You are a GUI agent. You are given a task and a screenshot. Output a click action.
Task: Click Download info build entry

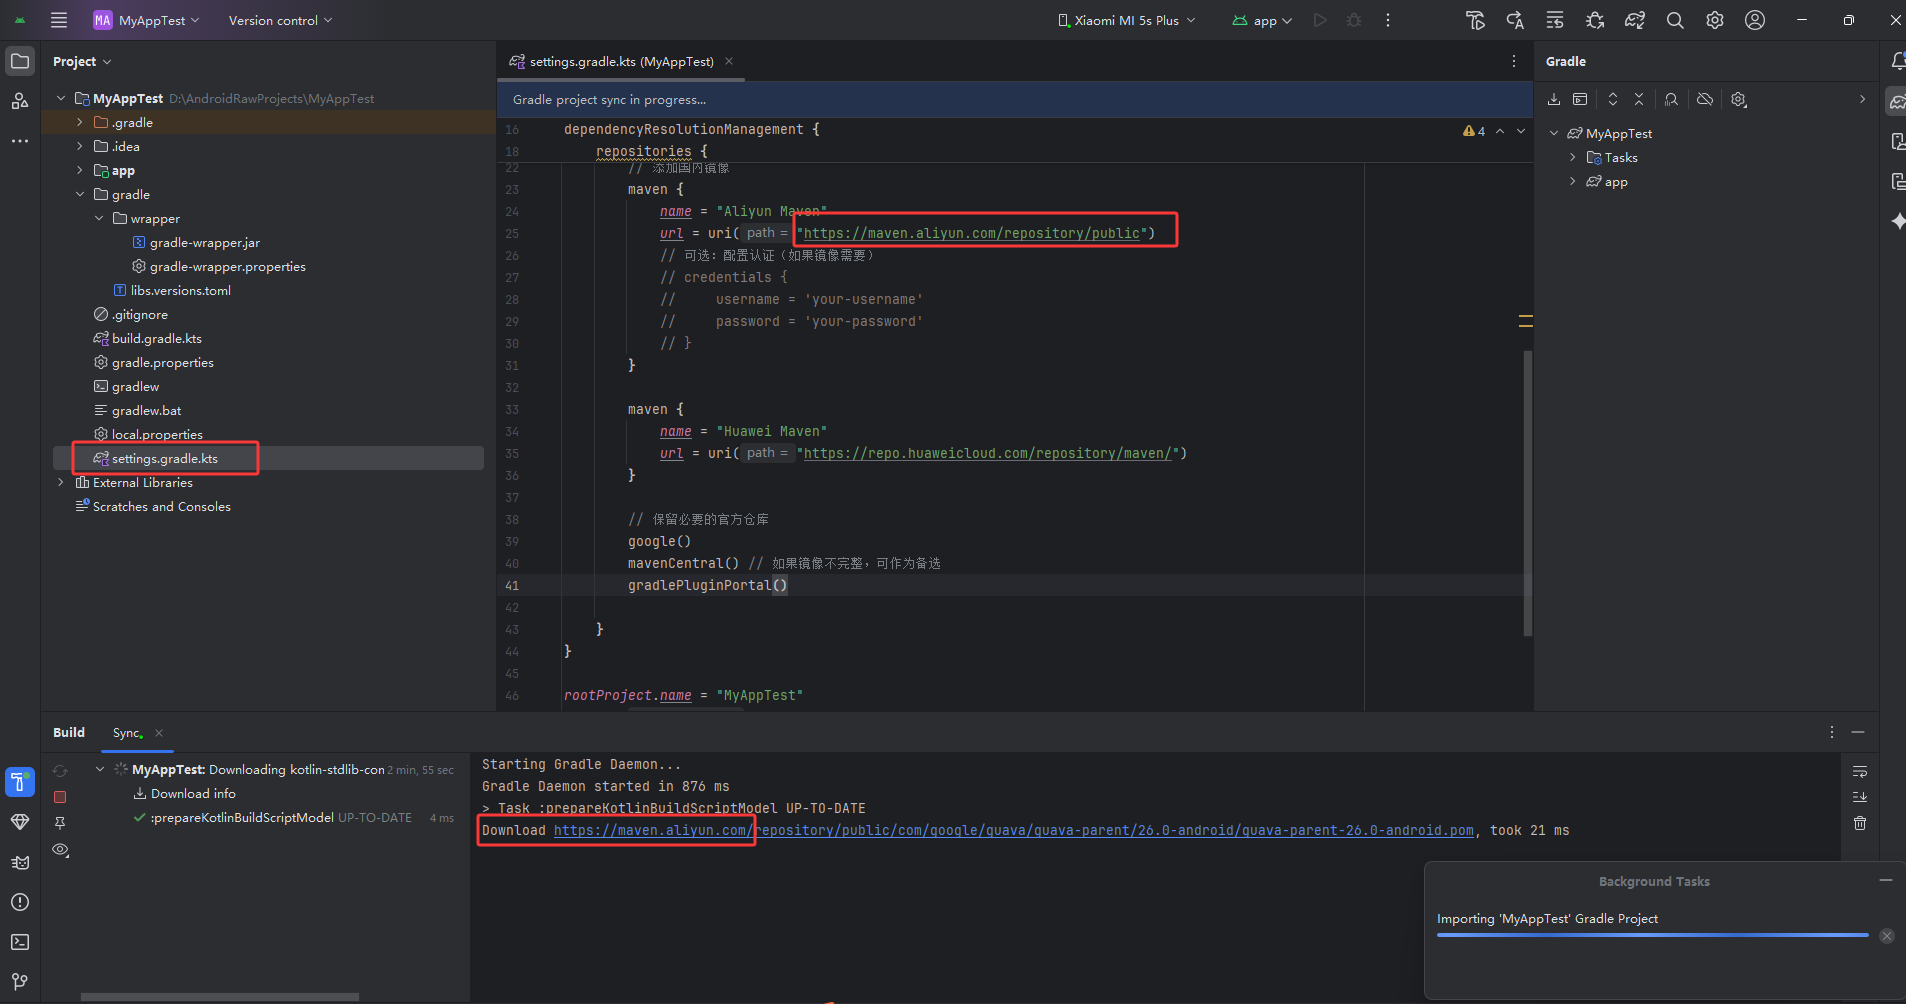(x=193, y=793)
